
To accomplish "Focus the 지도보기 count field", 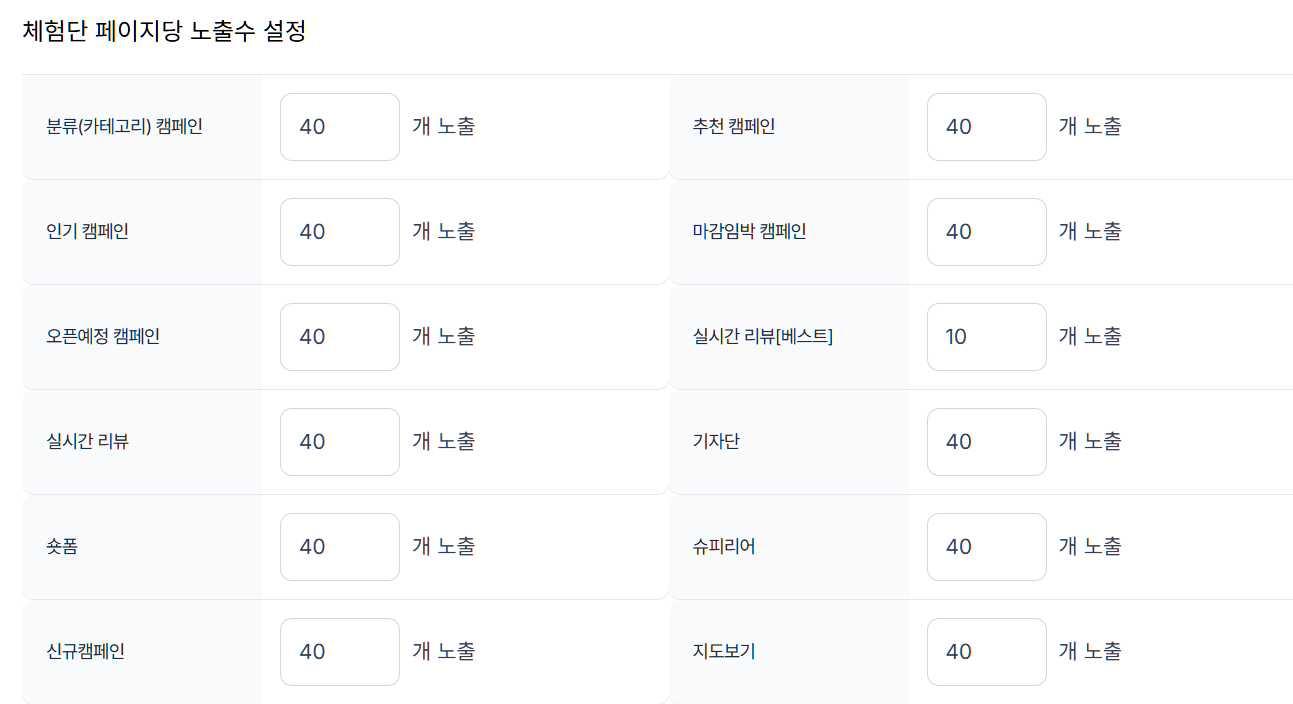I will (986, 652).
